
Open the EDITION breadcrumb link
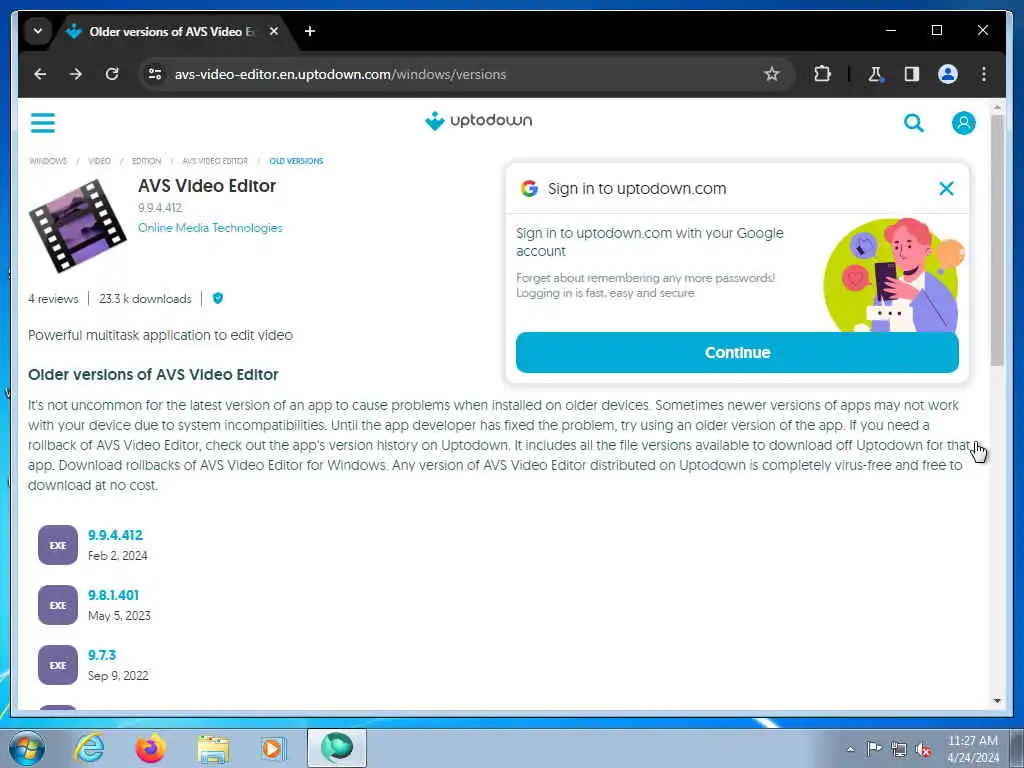pyautogui.click(x=146, y=161)
